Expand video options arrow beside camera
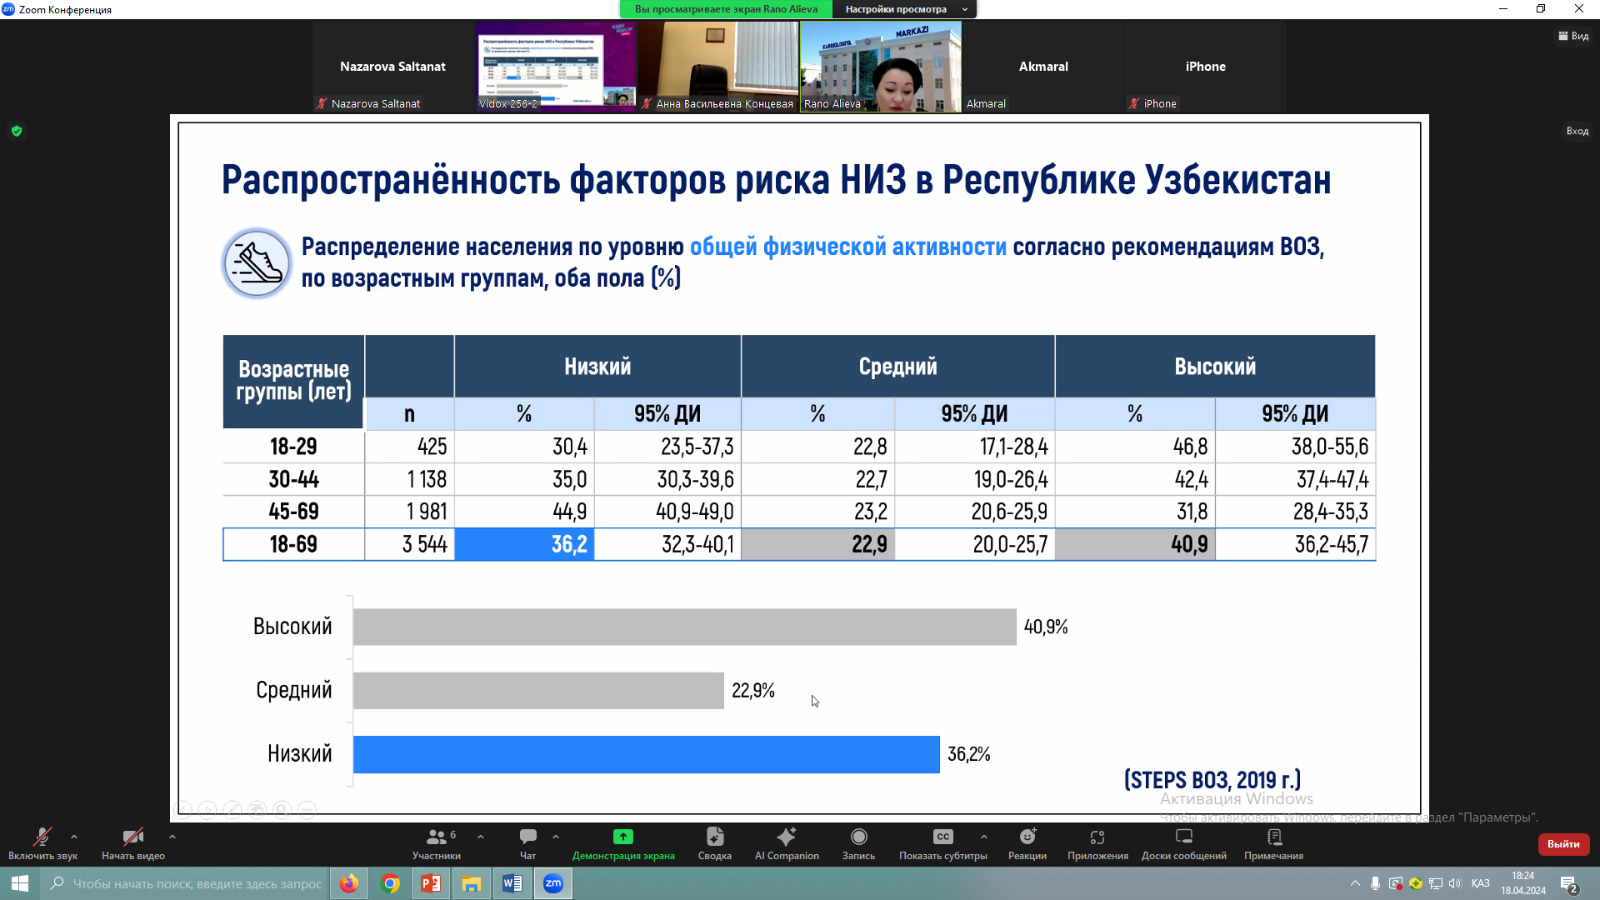This screenshot has height=900, width=1600. tap(172, 837)
